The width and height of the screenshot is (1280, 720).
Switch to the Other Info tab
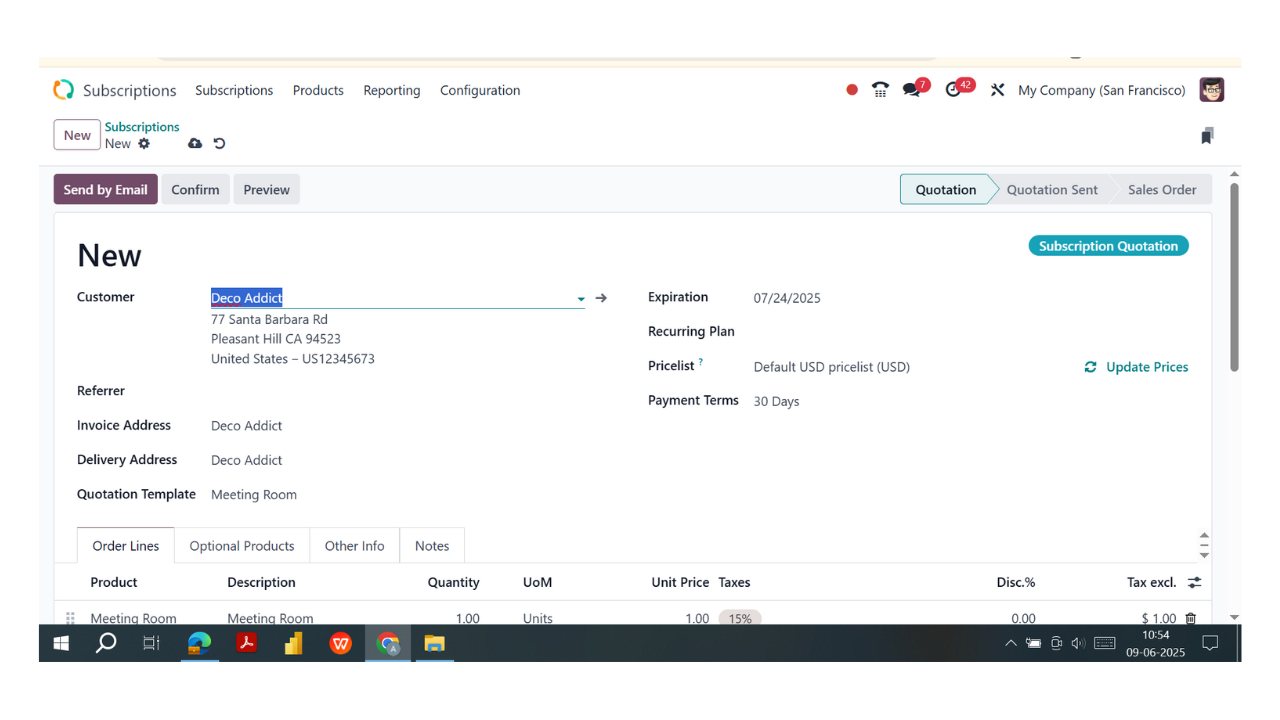[x=354, y=545]
